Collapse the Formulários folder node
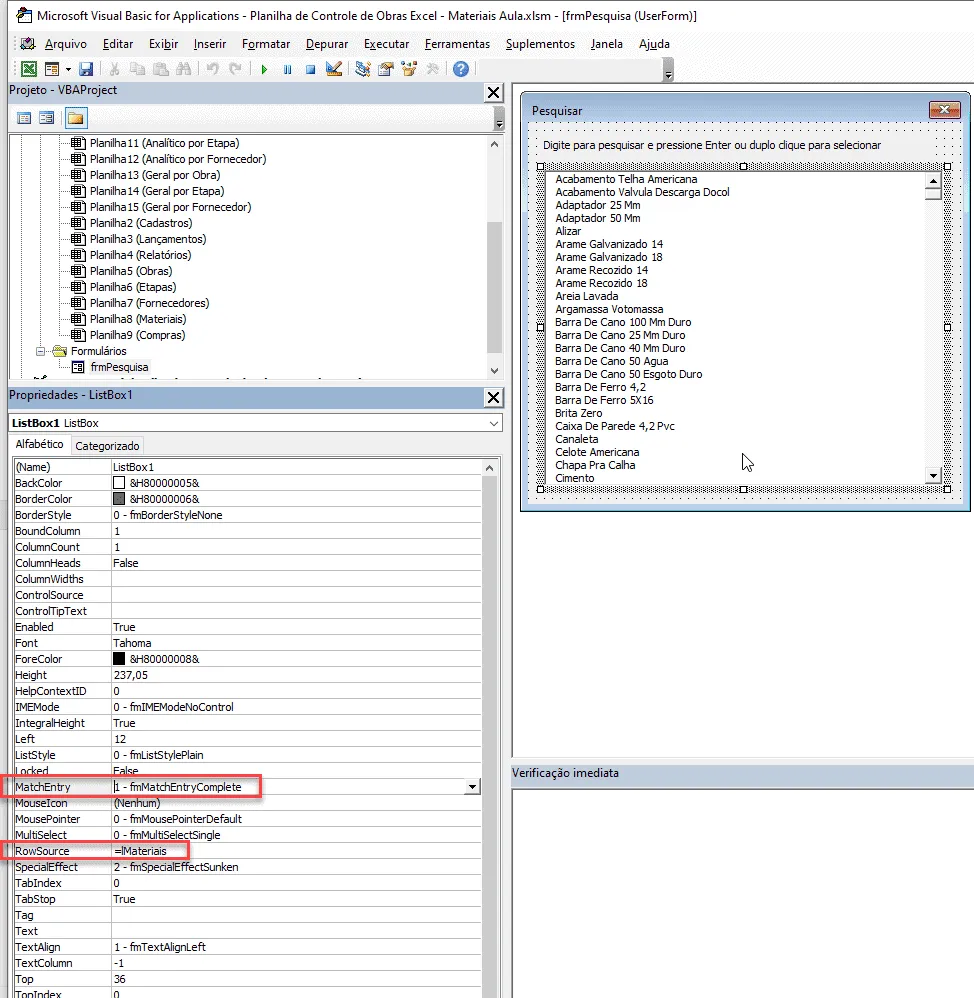The image size is (974, 998). [x=41, y=351]
